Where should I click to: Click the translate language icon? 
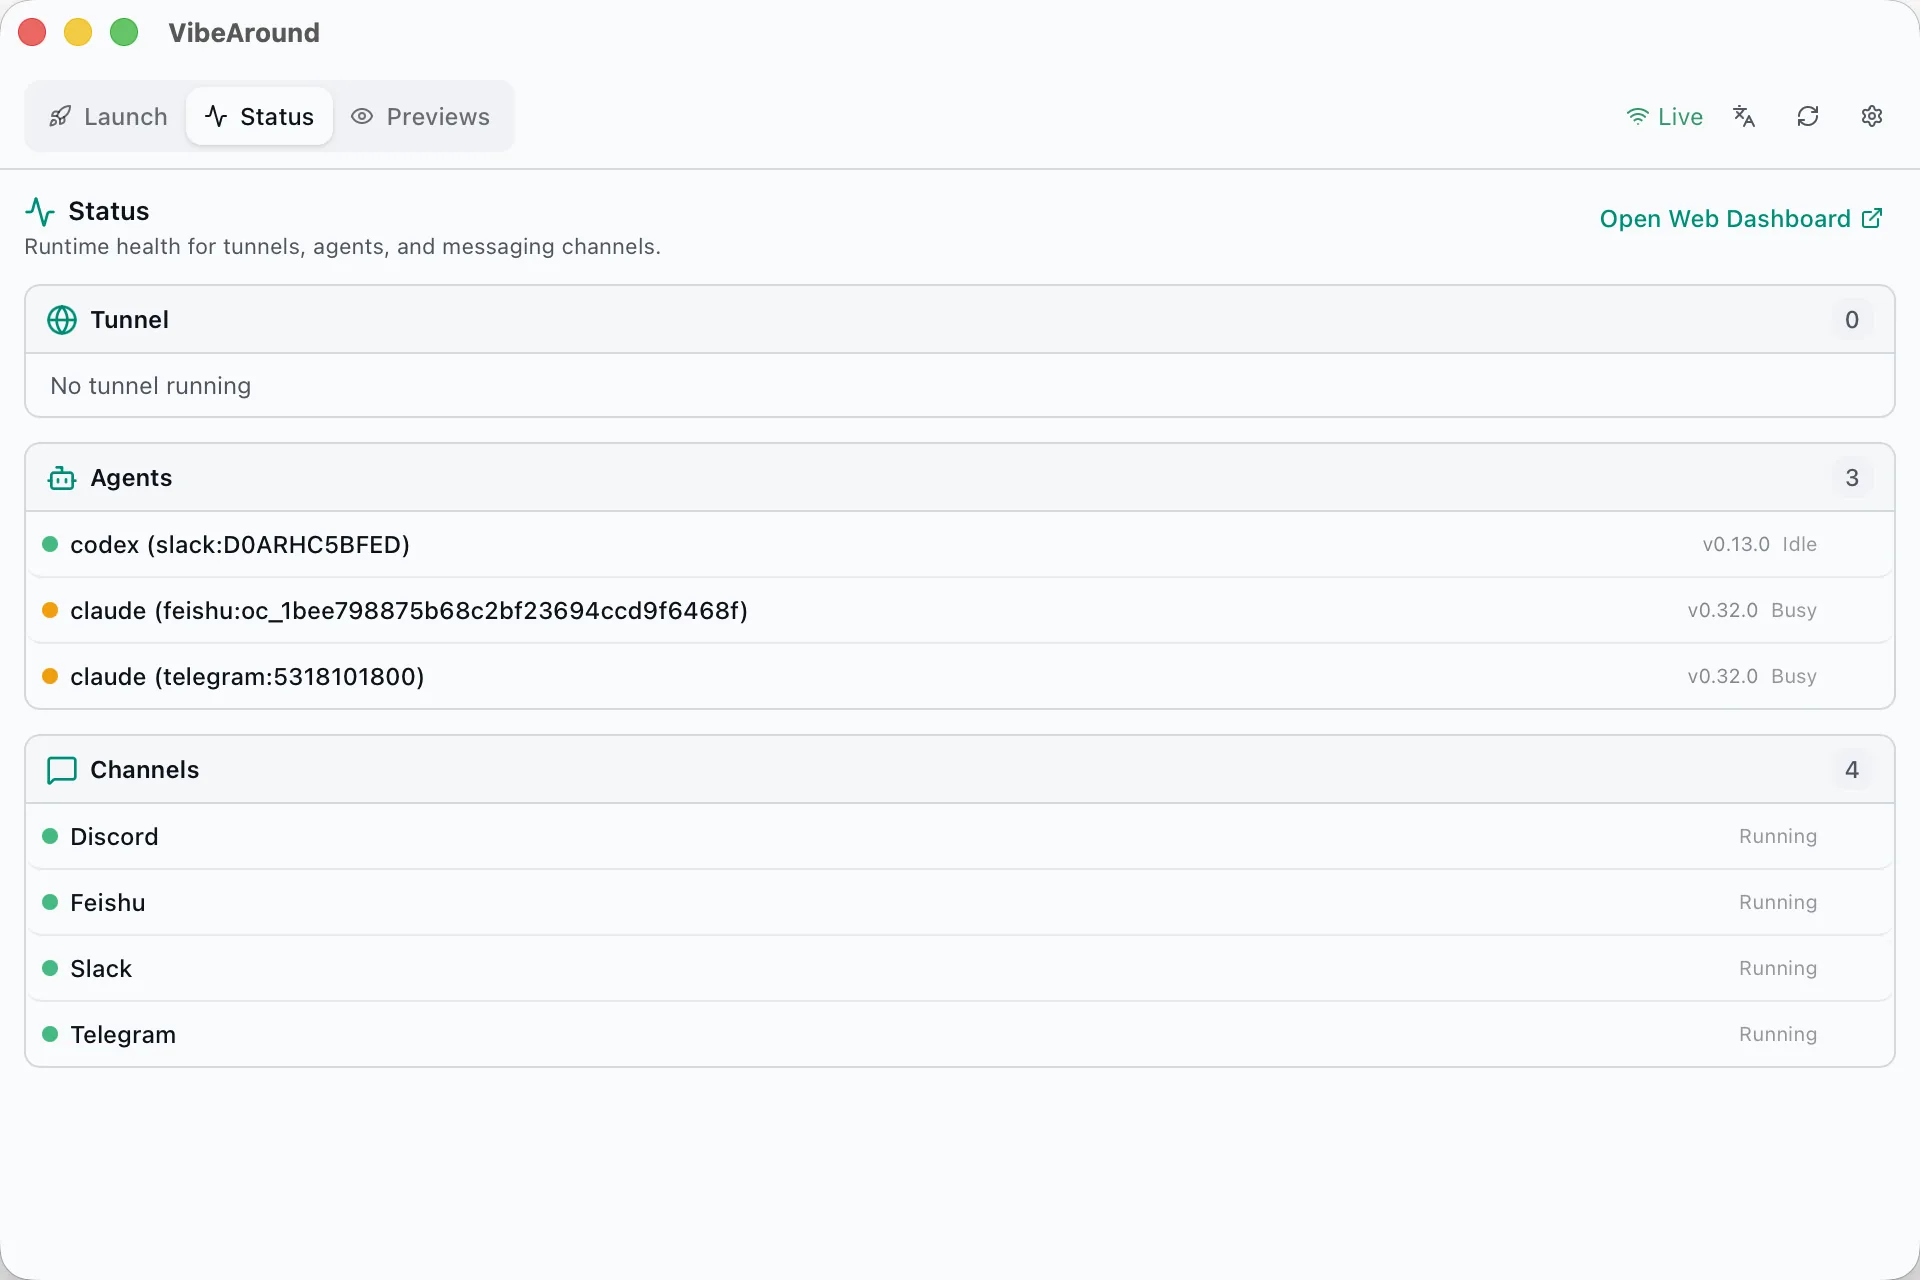1744,117
